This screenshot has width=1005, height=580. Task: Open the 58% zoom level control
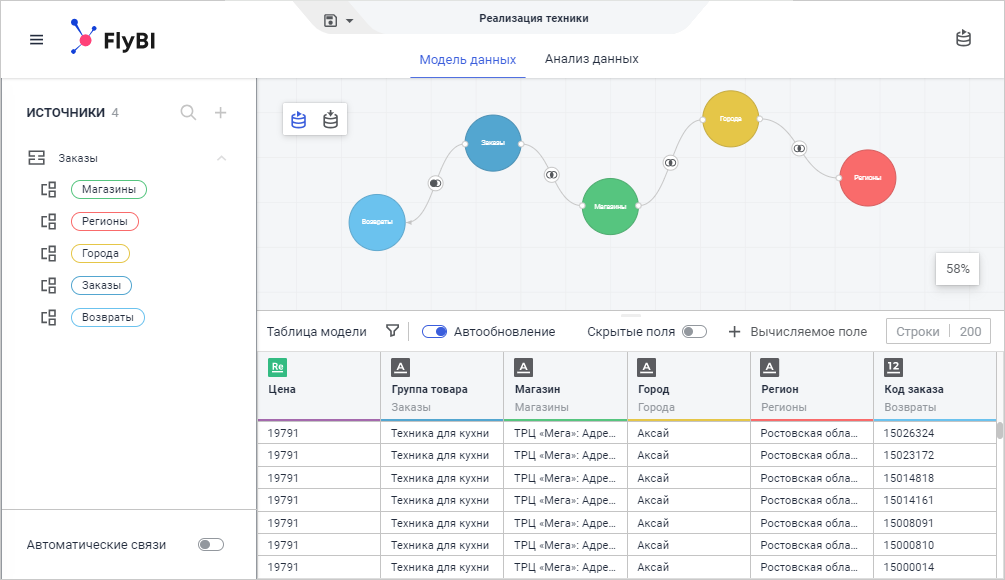[x=958, y=269]
